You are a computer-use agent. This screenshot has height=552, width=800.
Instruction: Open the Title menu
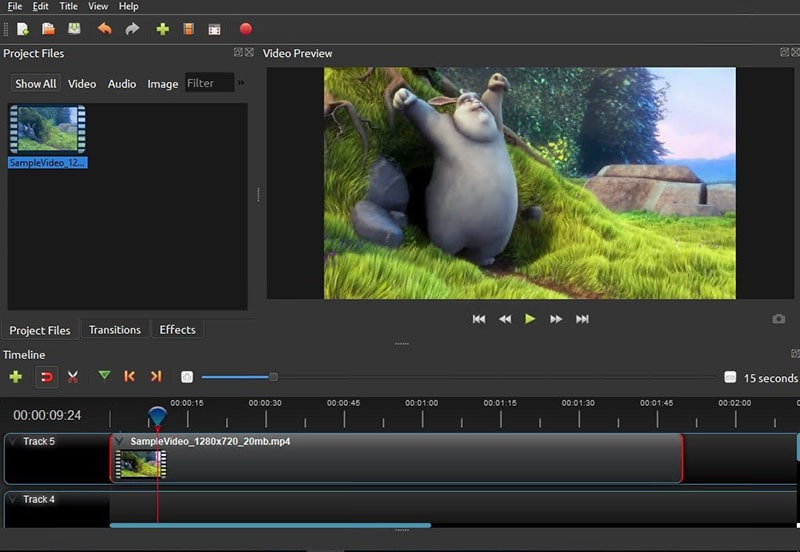[x=68, y=6]
